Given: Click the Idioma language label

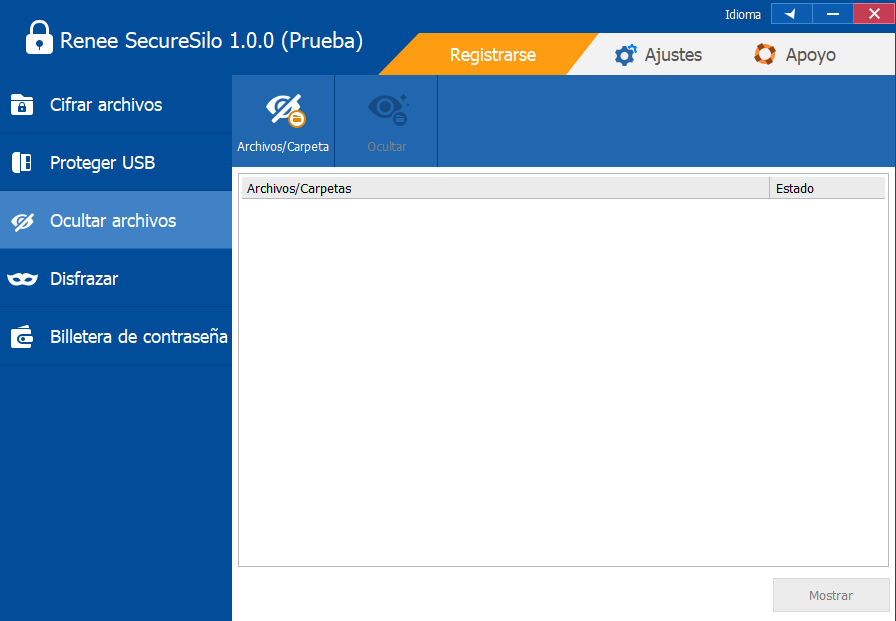Looking at the screenshot, I should 742,15.
